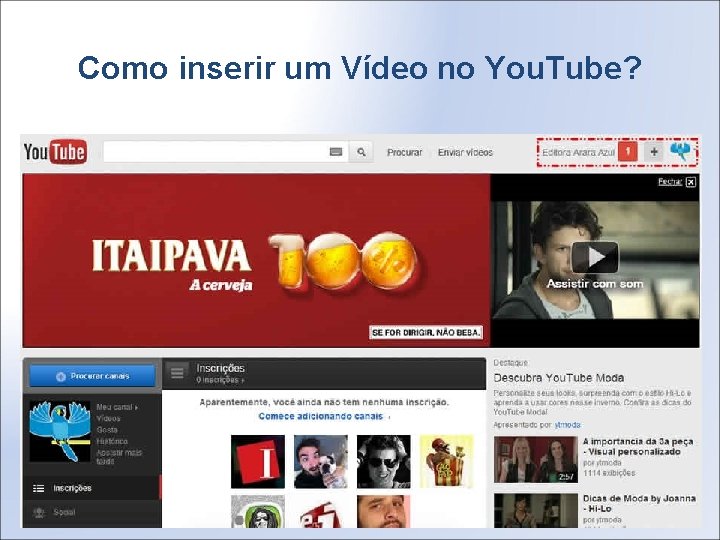Open the blue bird avatar in header
The image size is (720, 540).
click(x=681, y=151)
